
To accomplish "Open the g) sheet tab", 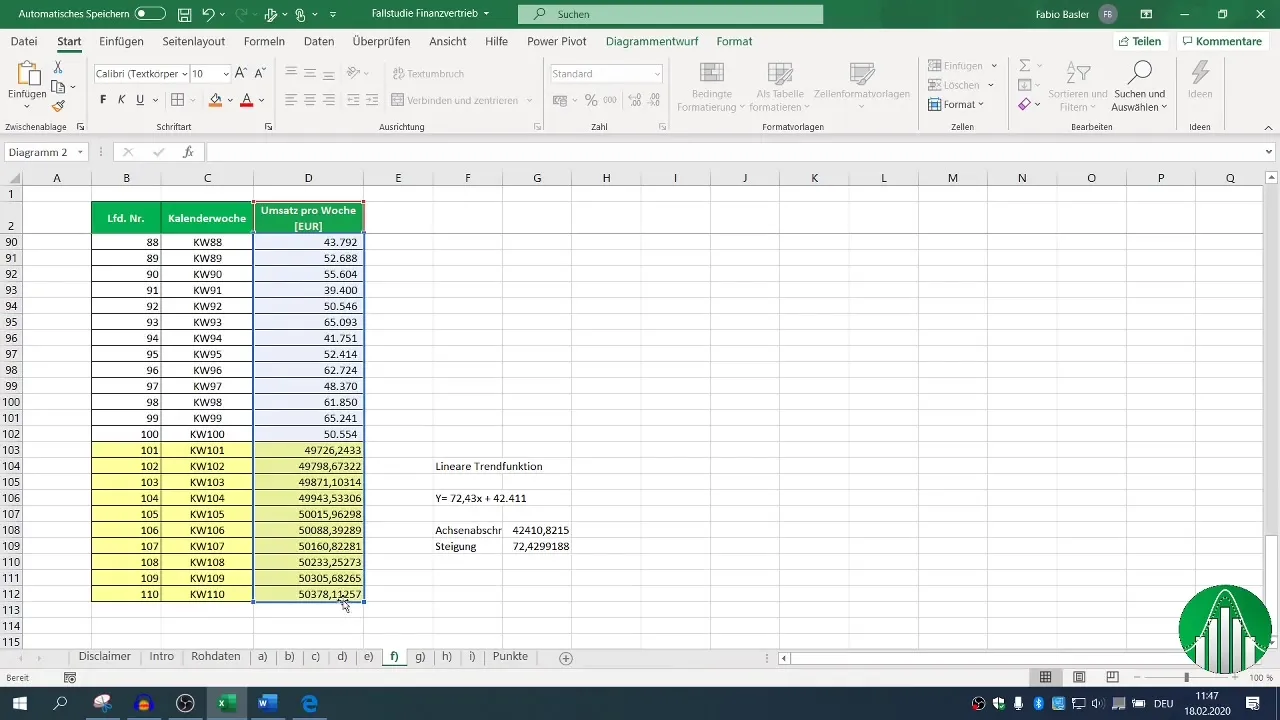I will (x=420, y=657).
